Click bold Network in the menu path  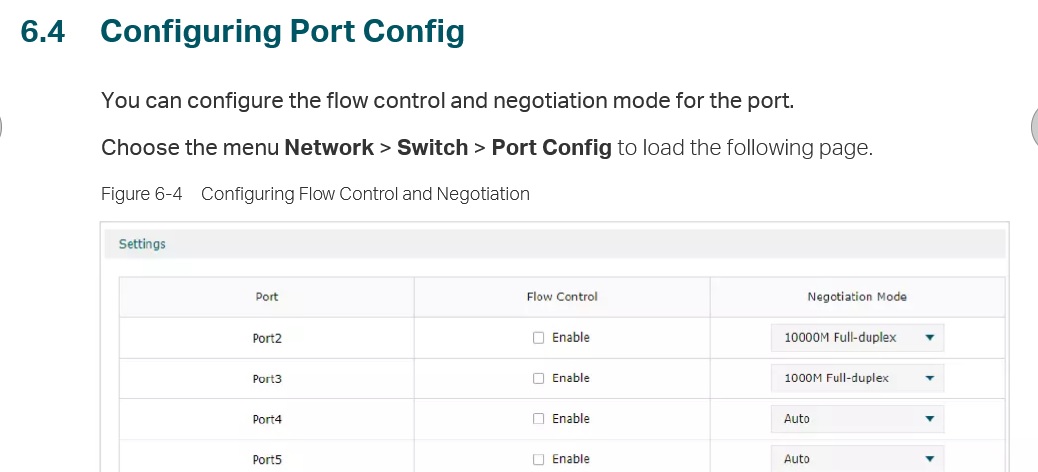tap(329, 148)
